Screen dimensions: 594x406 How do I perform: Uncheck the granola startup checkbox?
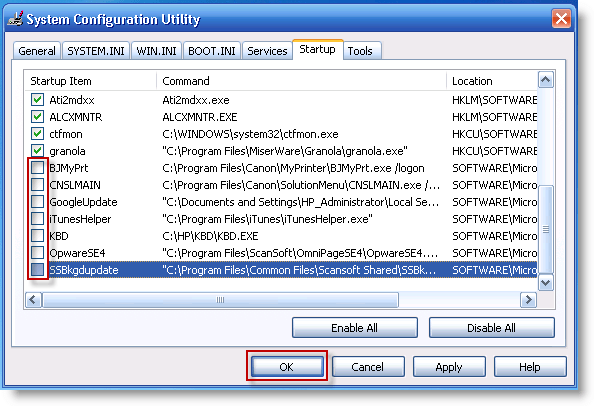pyautogui.click(x=37, y=151)
